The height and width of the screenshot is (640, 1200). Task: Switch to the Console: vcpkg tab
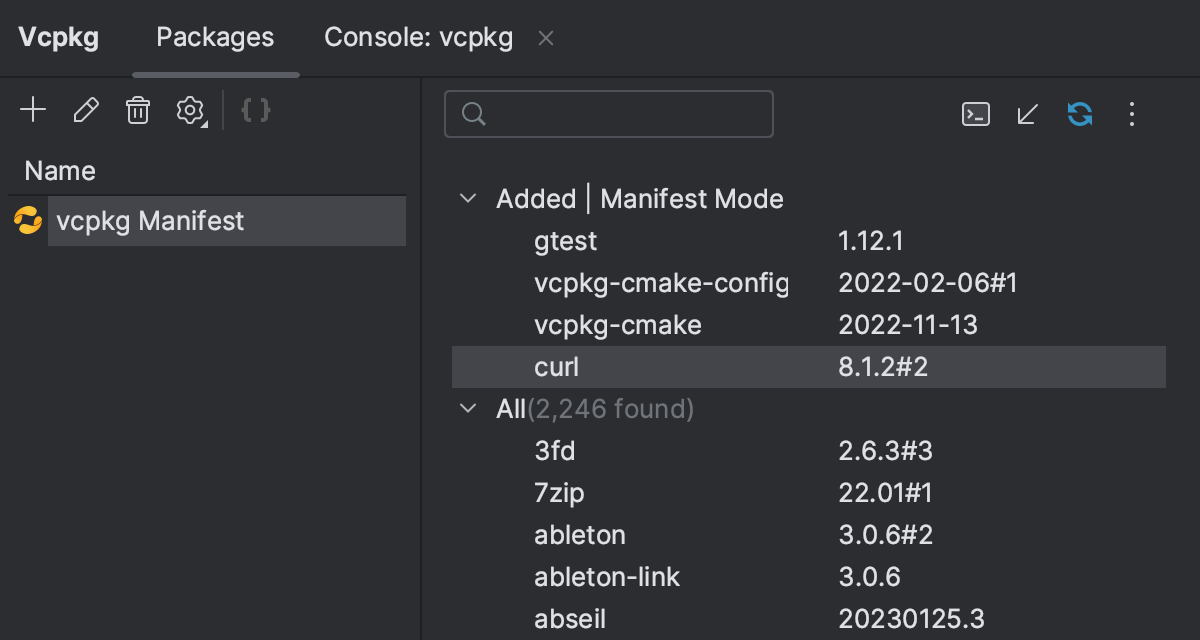click(418, 38)
